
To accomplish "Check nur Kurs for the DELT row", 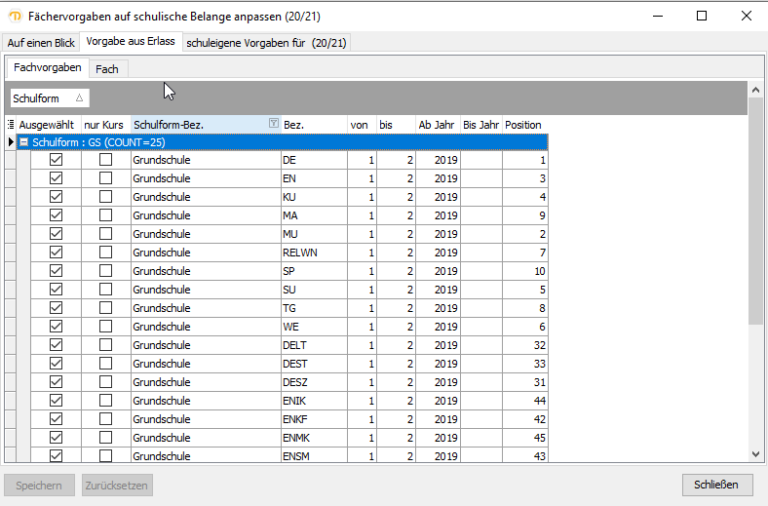I will click(105, 345).
